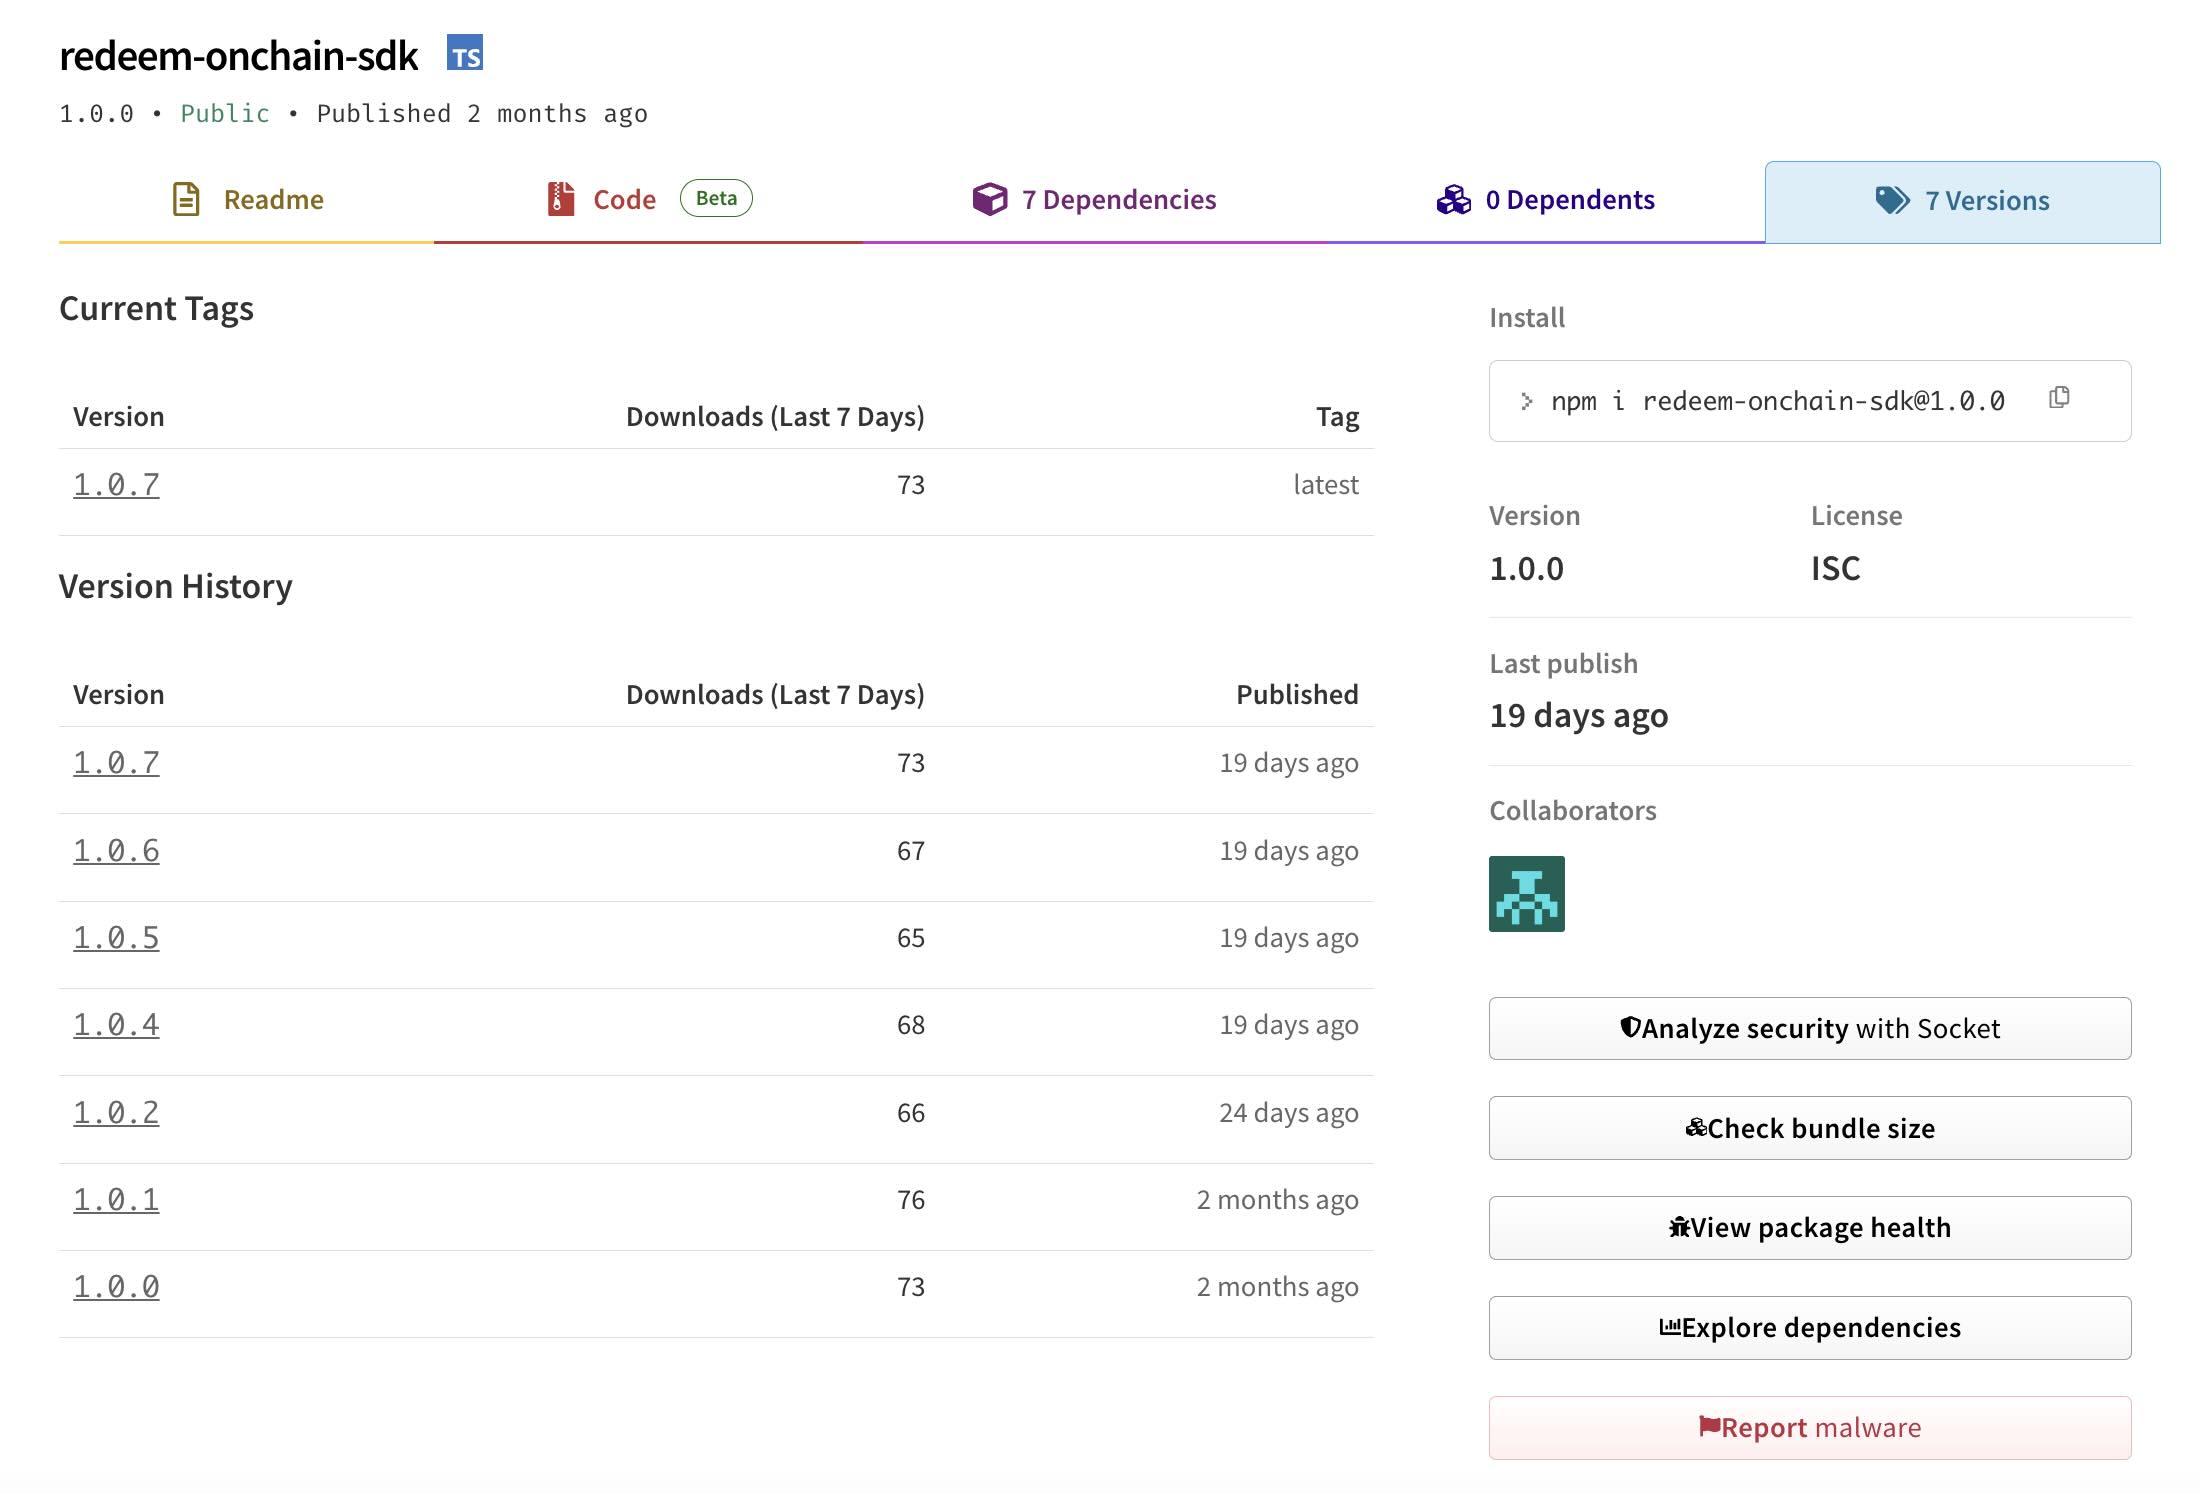Click the Readme document icon

click(186, 199)
